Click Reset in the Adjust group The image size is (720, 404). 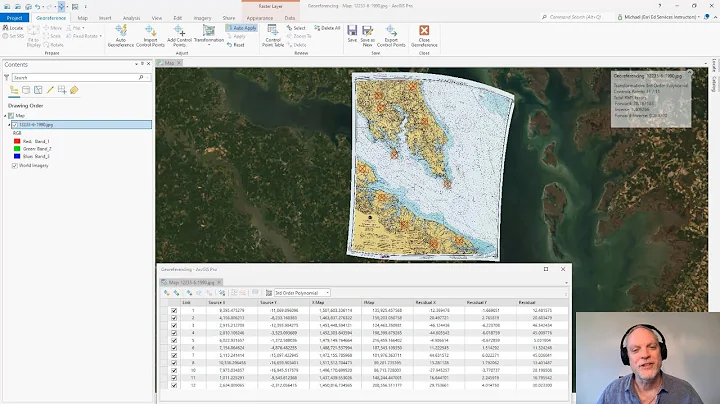point(236,45)
